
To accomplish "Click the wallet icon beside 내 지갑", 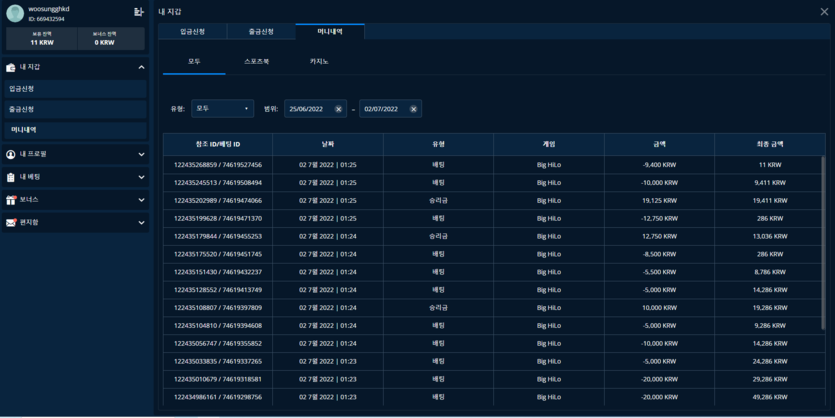I will tap(11, 68).
